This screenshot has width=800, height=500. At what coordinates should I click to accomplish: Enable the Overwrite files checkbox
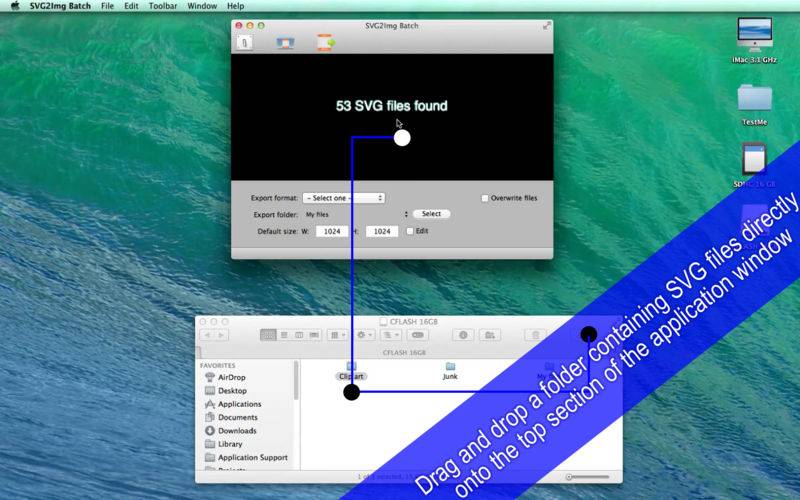pos(485,198)
